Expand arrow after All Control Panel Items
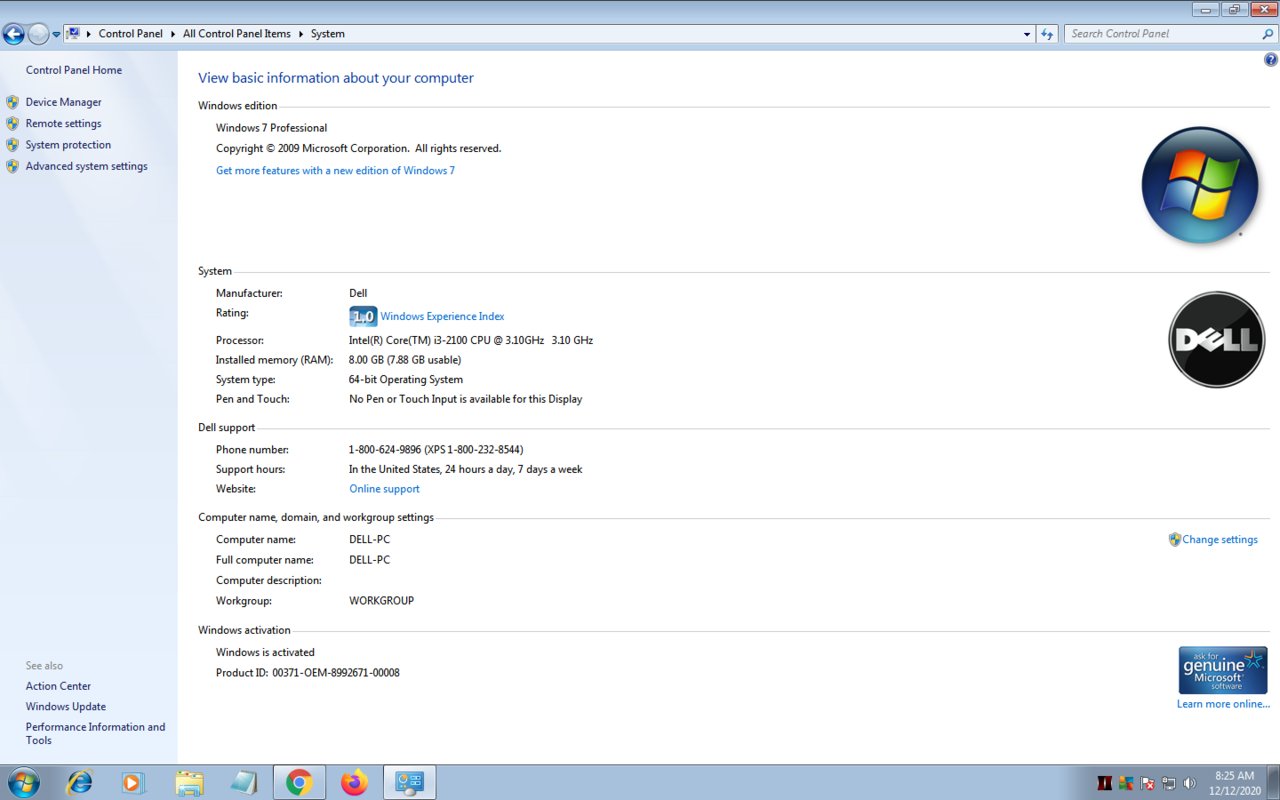This screenshot has height=800, width=1280. (301, 34)
